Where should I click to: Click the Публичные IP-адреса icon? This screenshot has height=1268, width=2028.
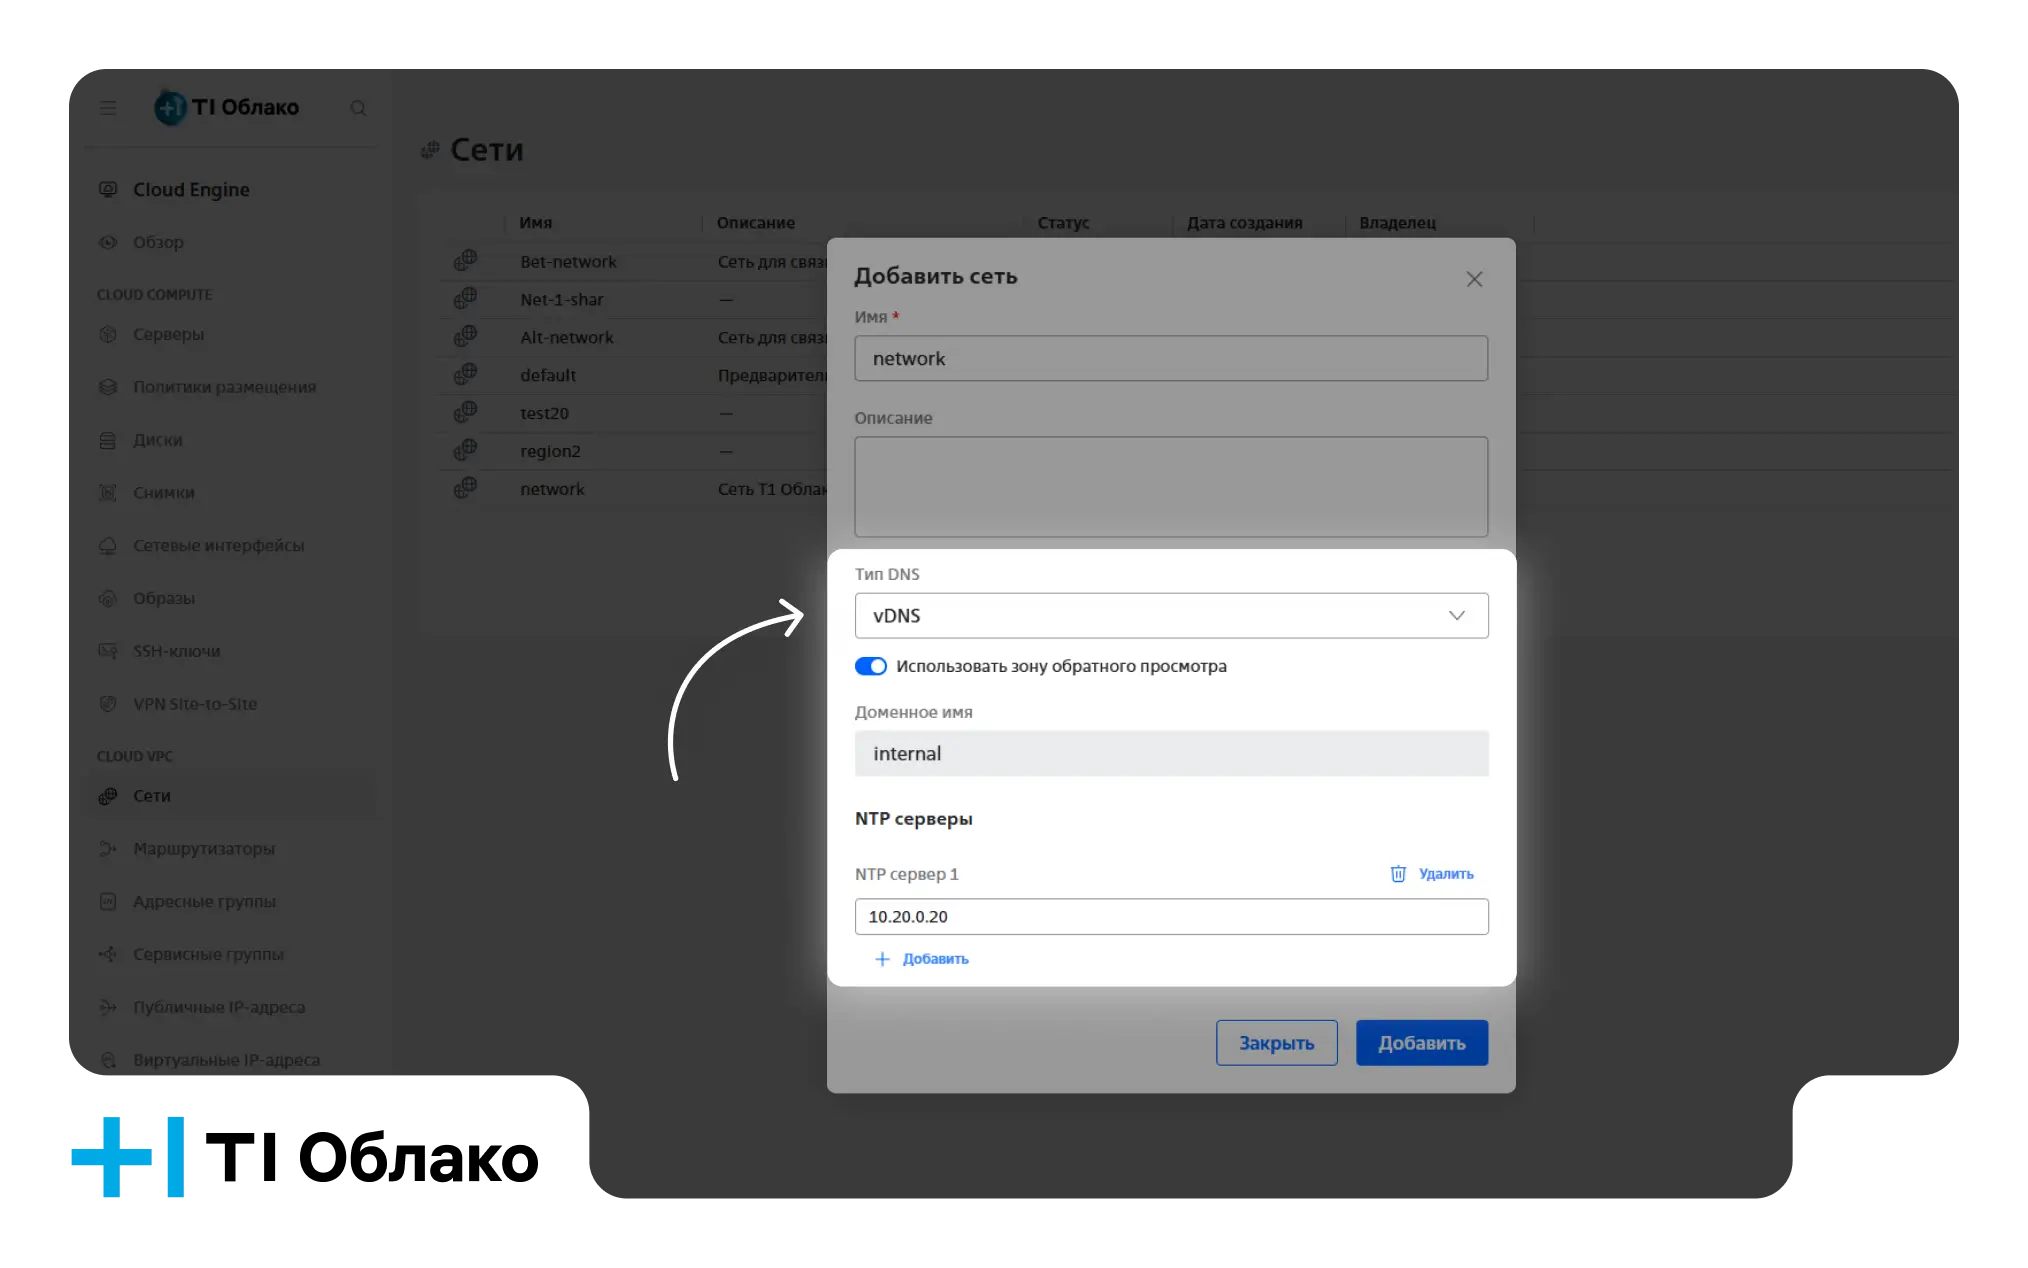pos(108,1007)
